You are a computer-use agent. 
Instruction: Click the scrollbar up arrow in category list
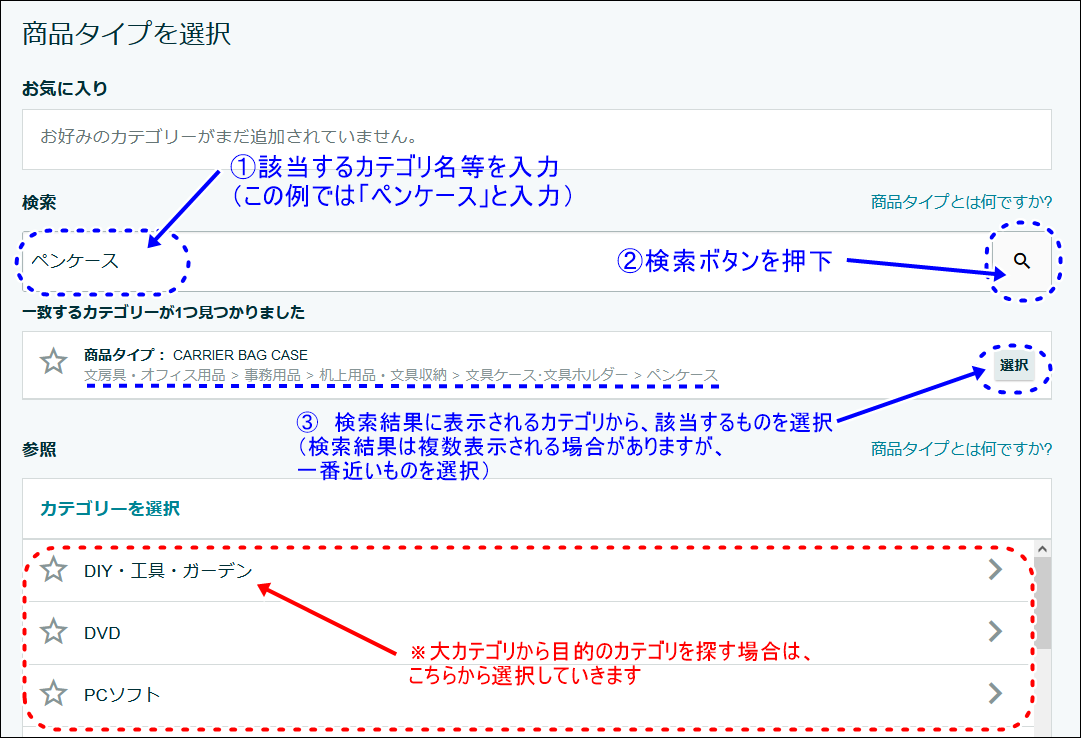[1042, 549]
